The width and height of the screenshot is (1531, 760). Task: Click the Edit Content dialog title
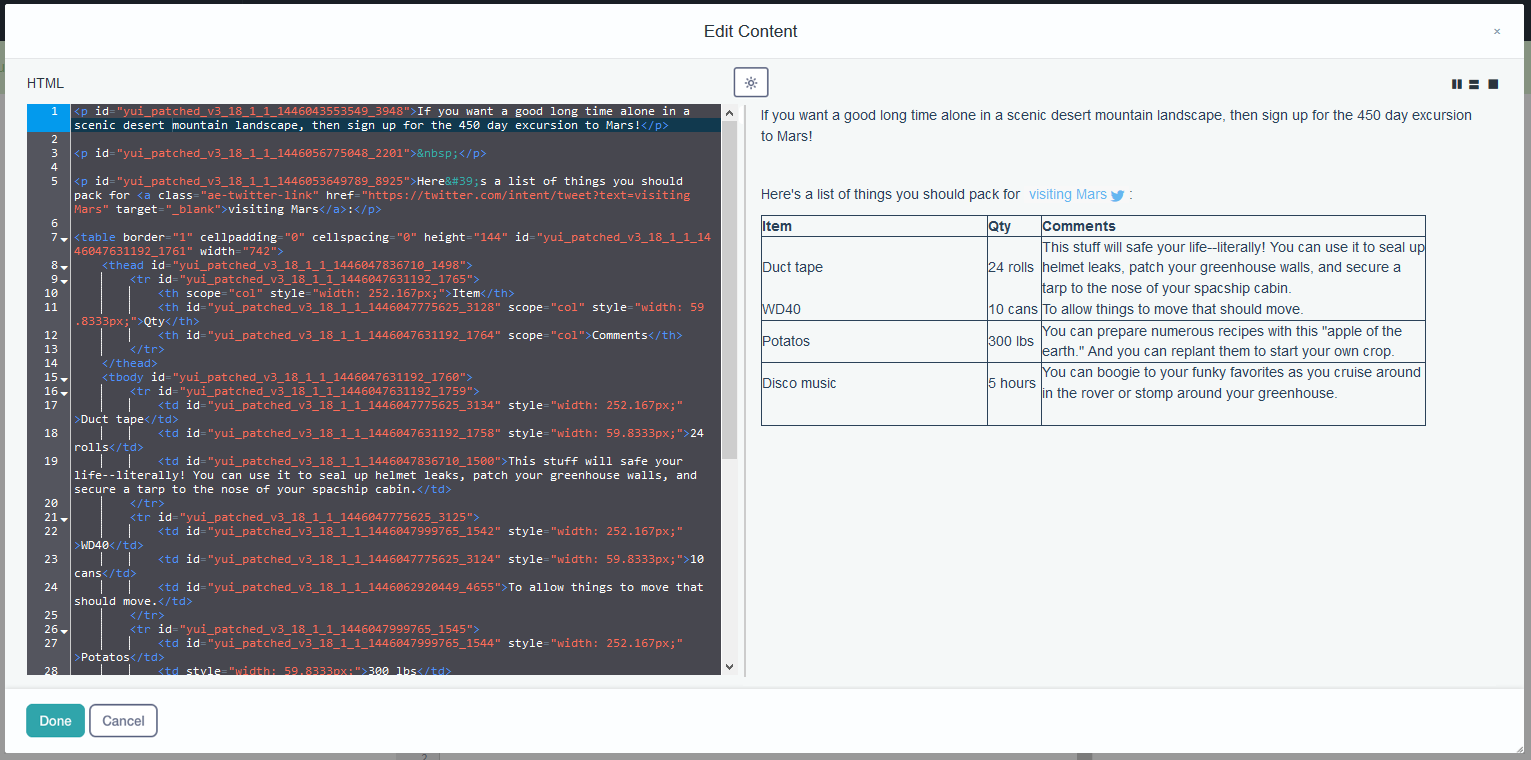point(750,31)
